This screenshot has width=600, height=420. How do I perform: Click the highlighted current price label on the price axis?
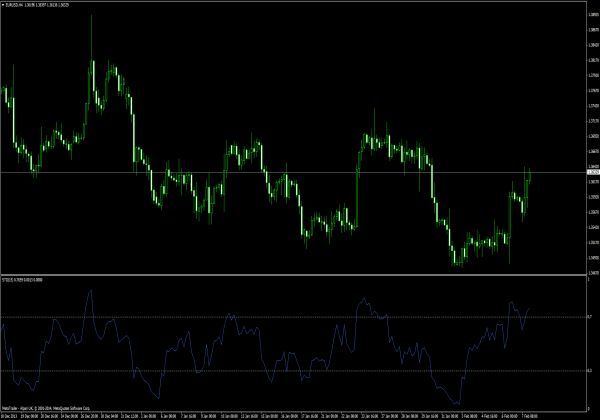coord(593,173)
